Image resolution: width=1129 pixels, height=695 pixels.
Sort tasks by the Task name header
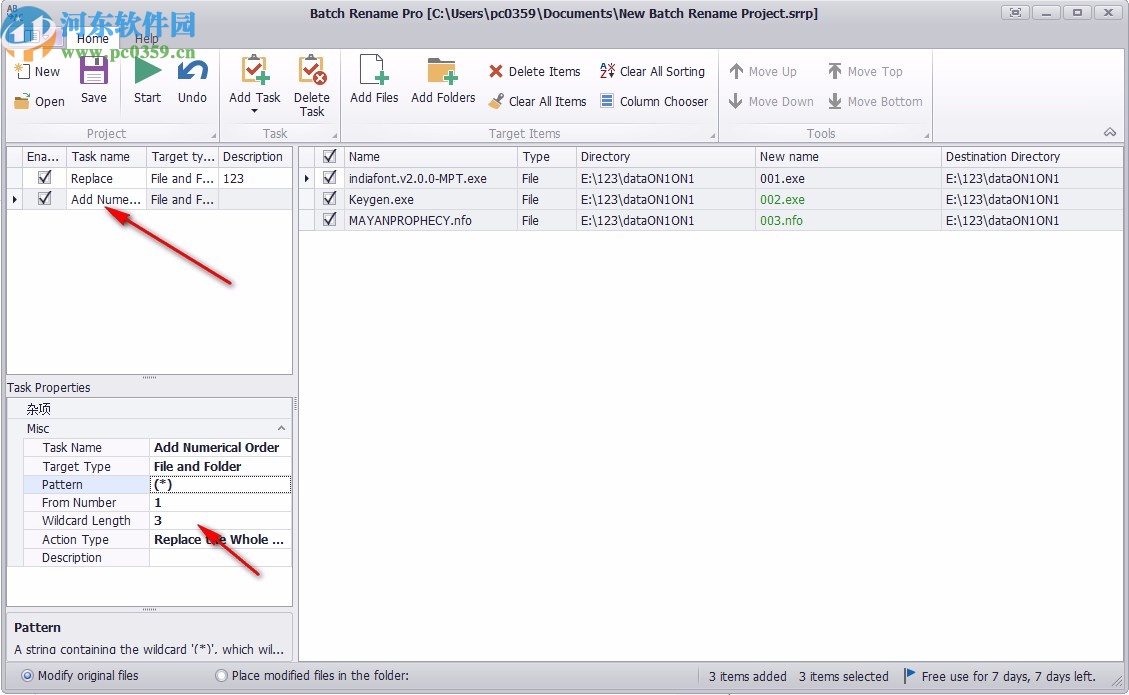(x=106, y=156)
